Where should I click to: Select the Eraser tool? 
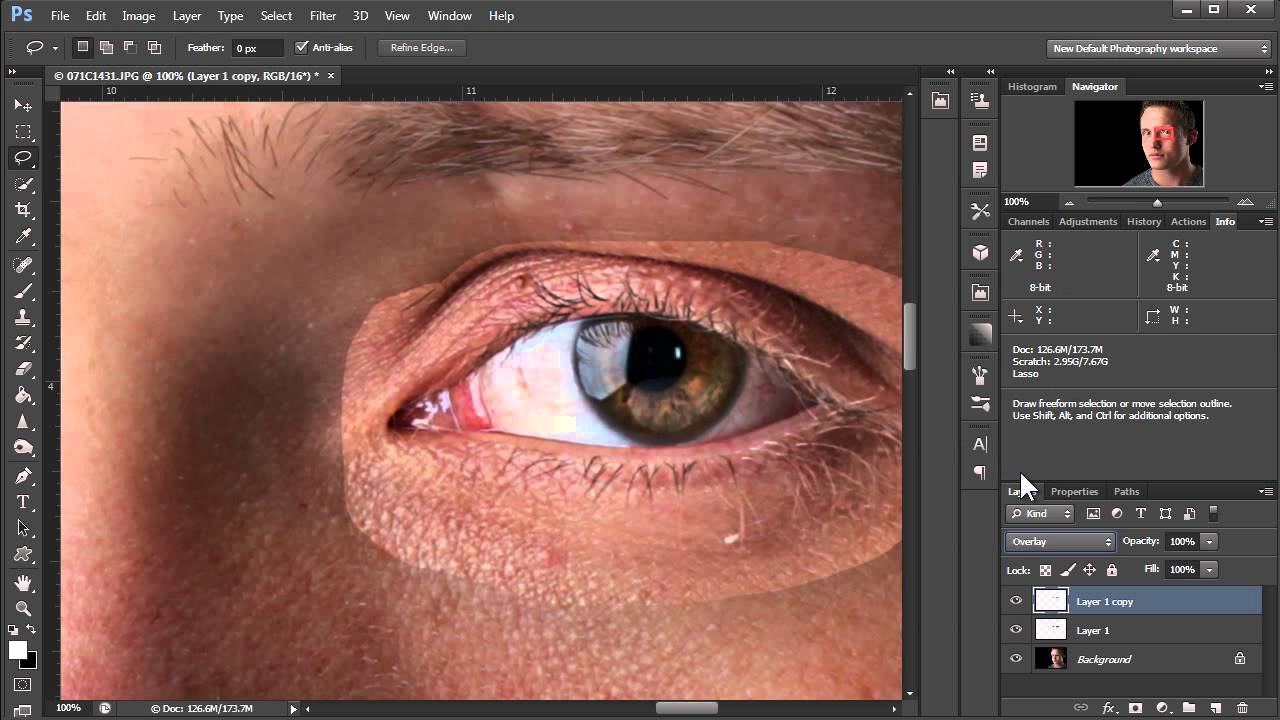pos(23,369)
